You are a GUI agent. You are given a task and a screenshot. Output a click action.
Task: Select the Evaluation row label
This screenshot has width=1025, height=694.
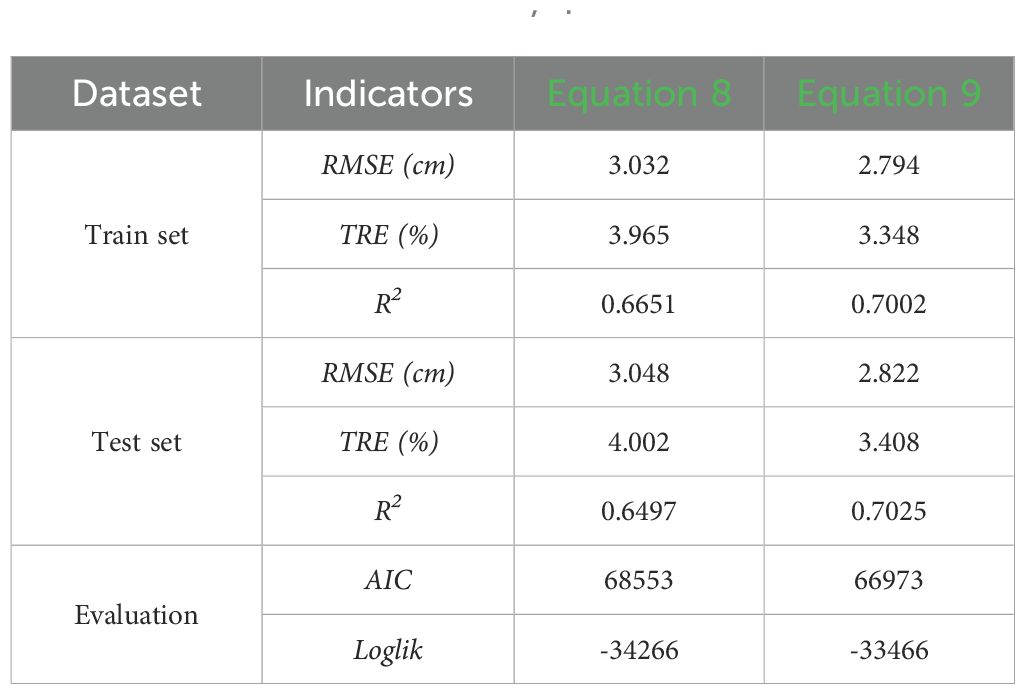pos(137,614)
